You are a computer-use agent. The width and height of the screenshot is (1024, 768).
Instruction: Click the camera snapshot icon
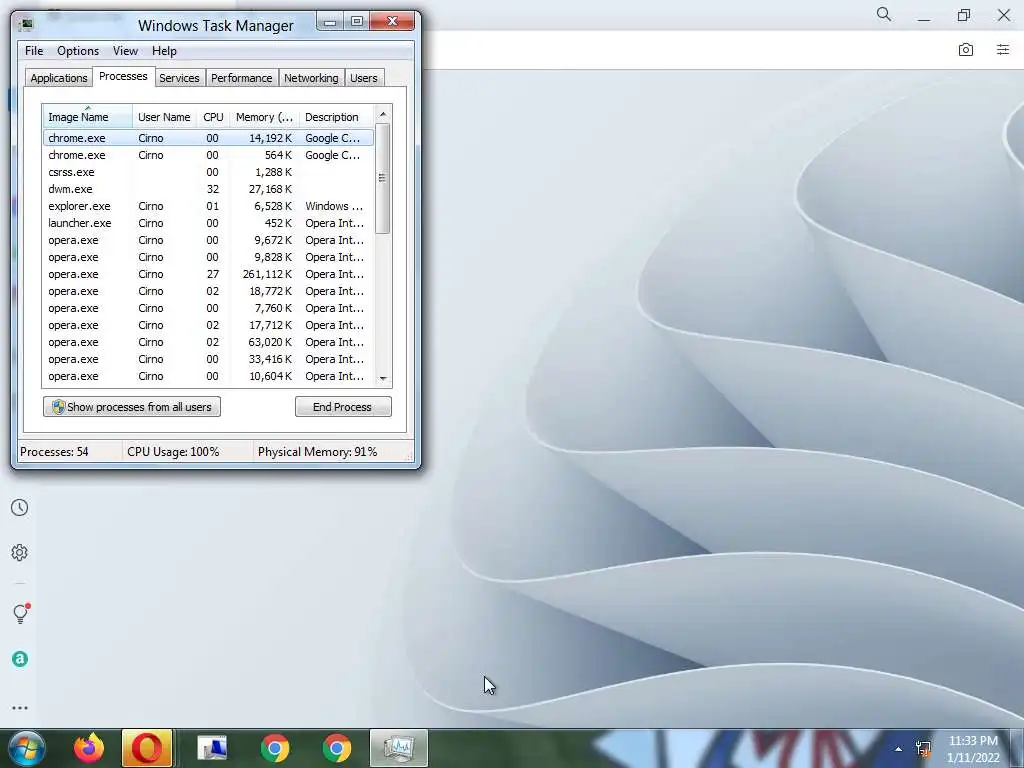coord(966,50)
